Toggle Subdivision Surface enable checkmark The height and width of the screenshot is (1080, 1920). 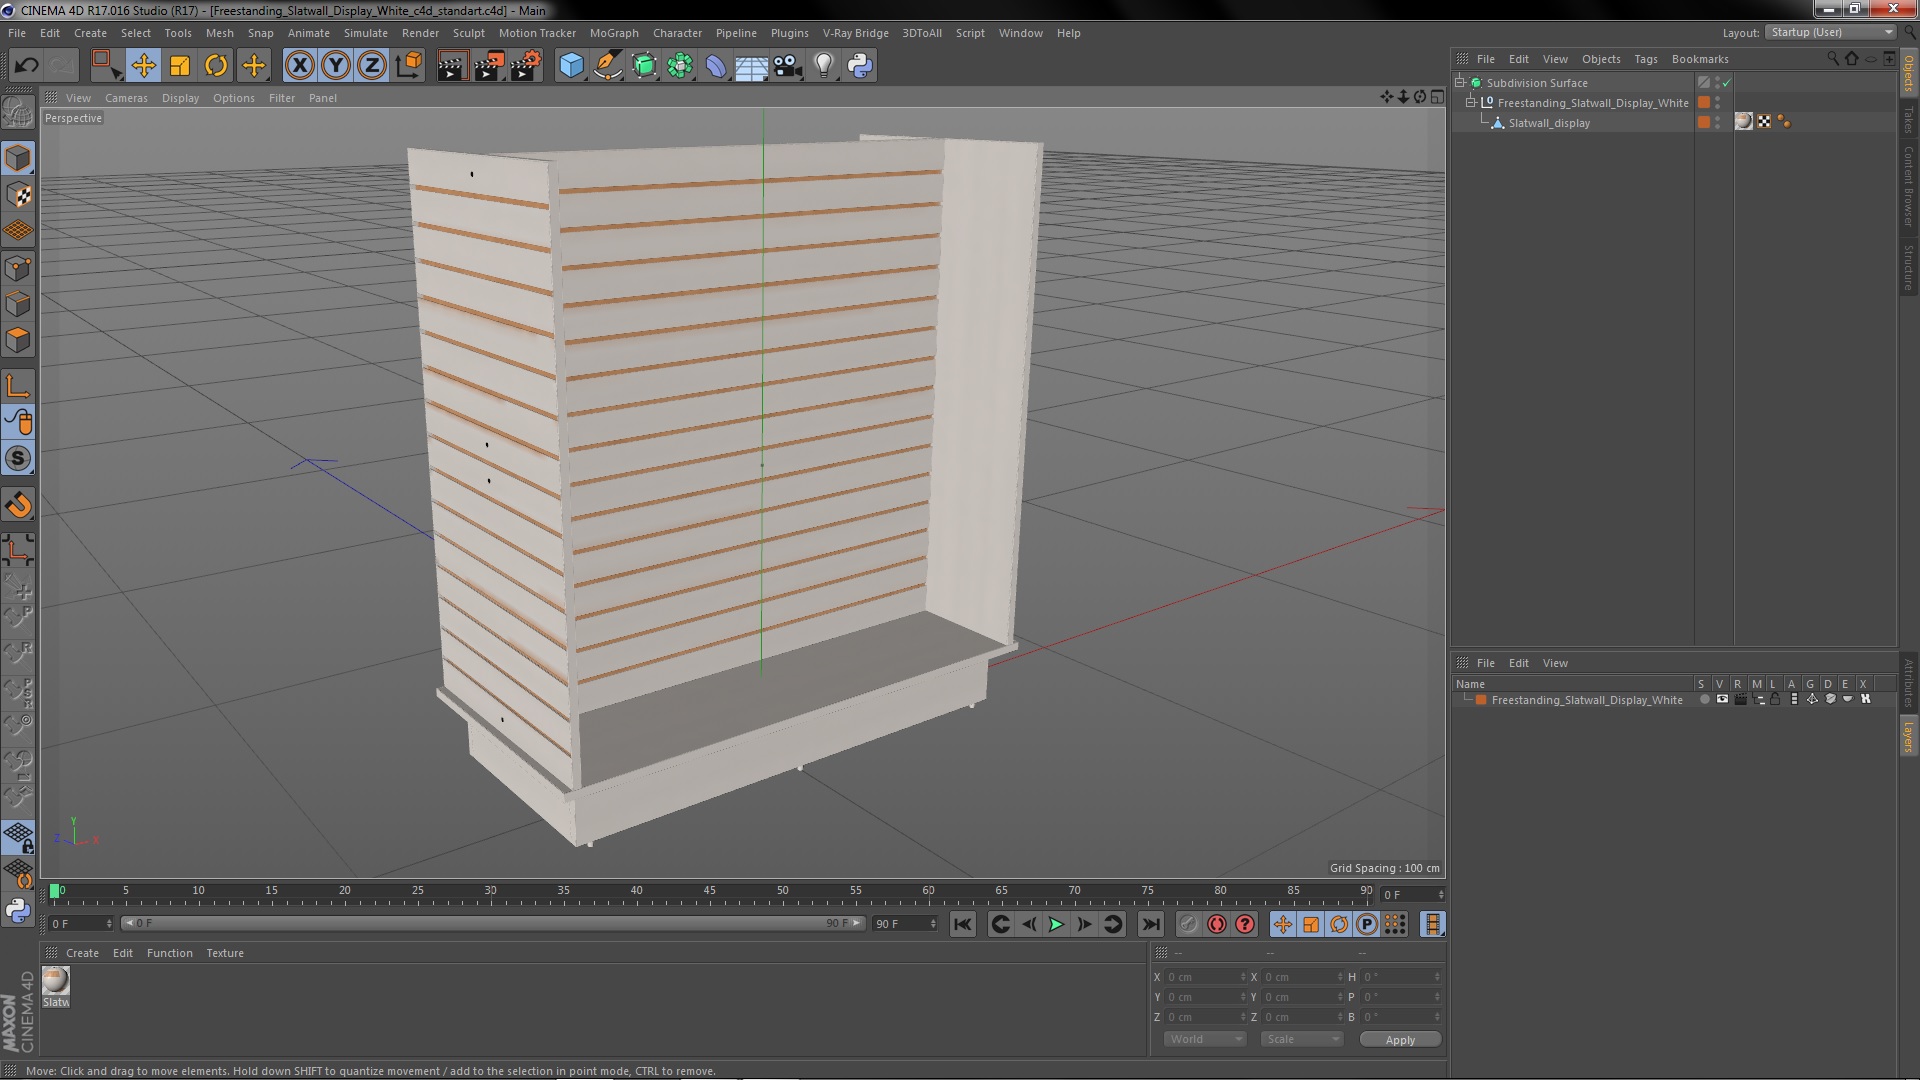pos(1726,83)
